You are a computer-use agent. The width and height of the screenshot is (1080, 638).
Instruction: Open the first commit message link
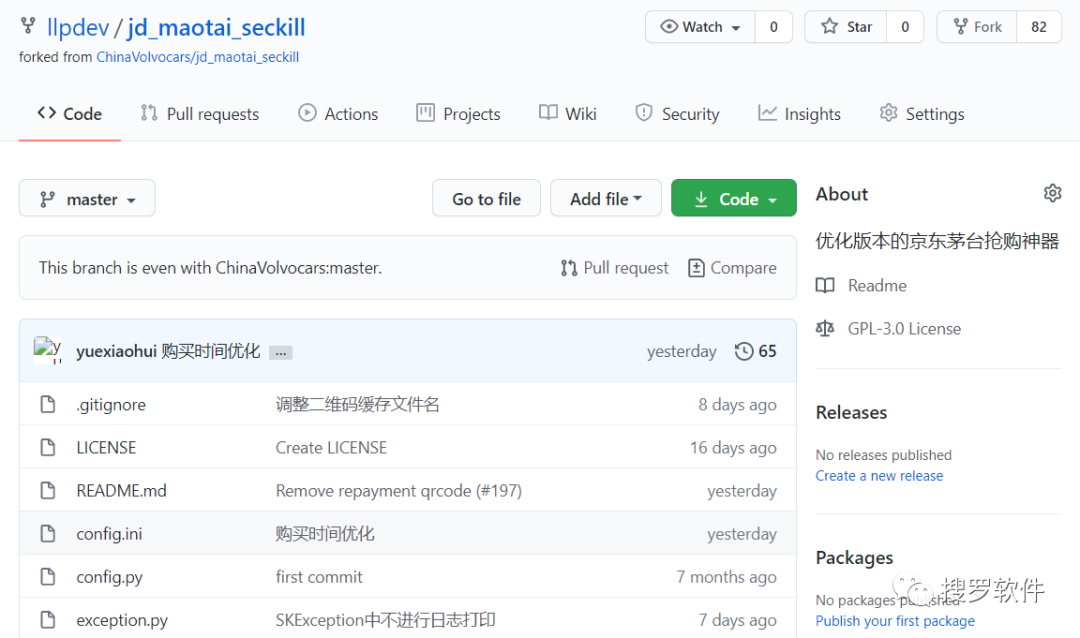click(319, 577)
